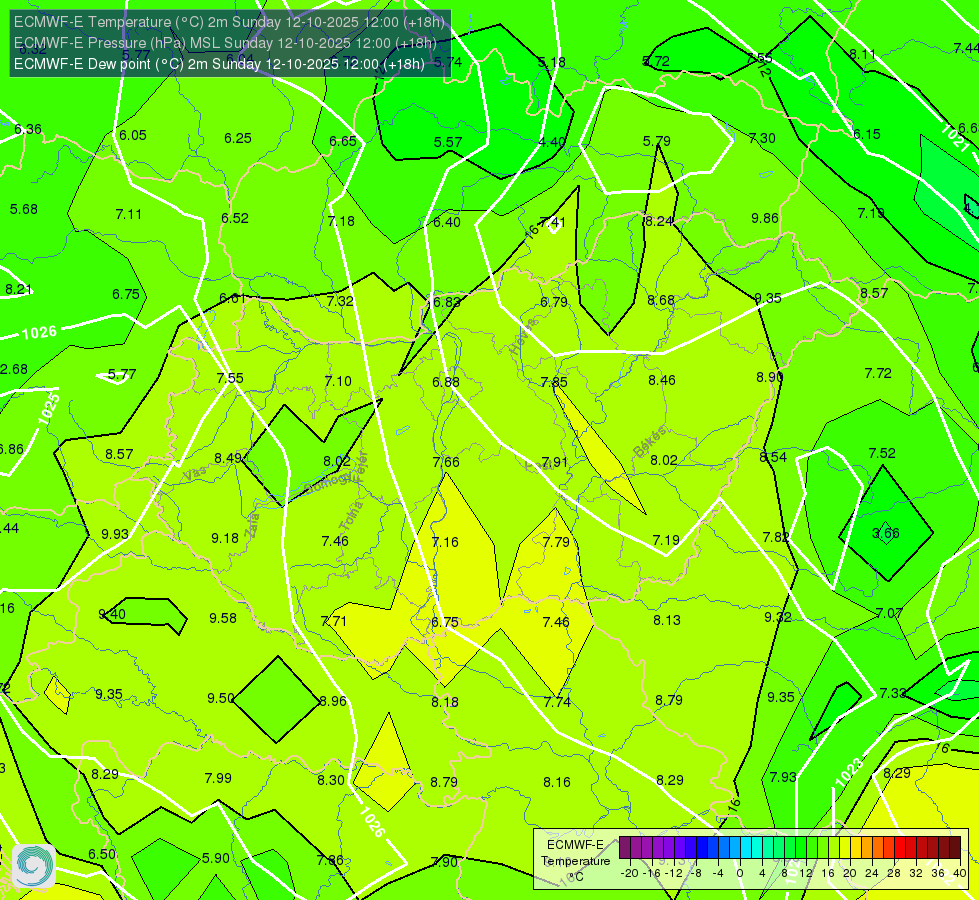
Task: Click the 3.66 value inside the diamond contour
Action: coord(885,533)
